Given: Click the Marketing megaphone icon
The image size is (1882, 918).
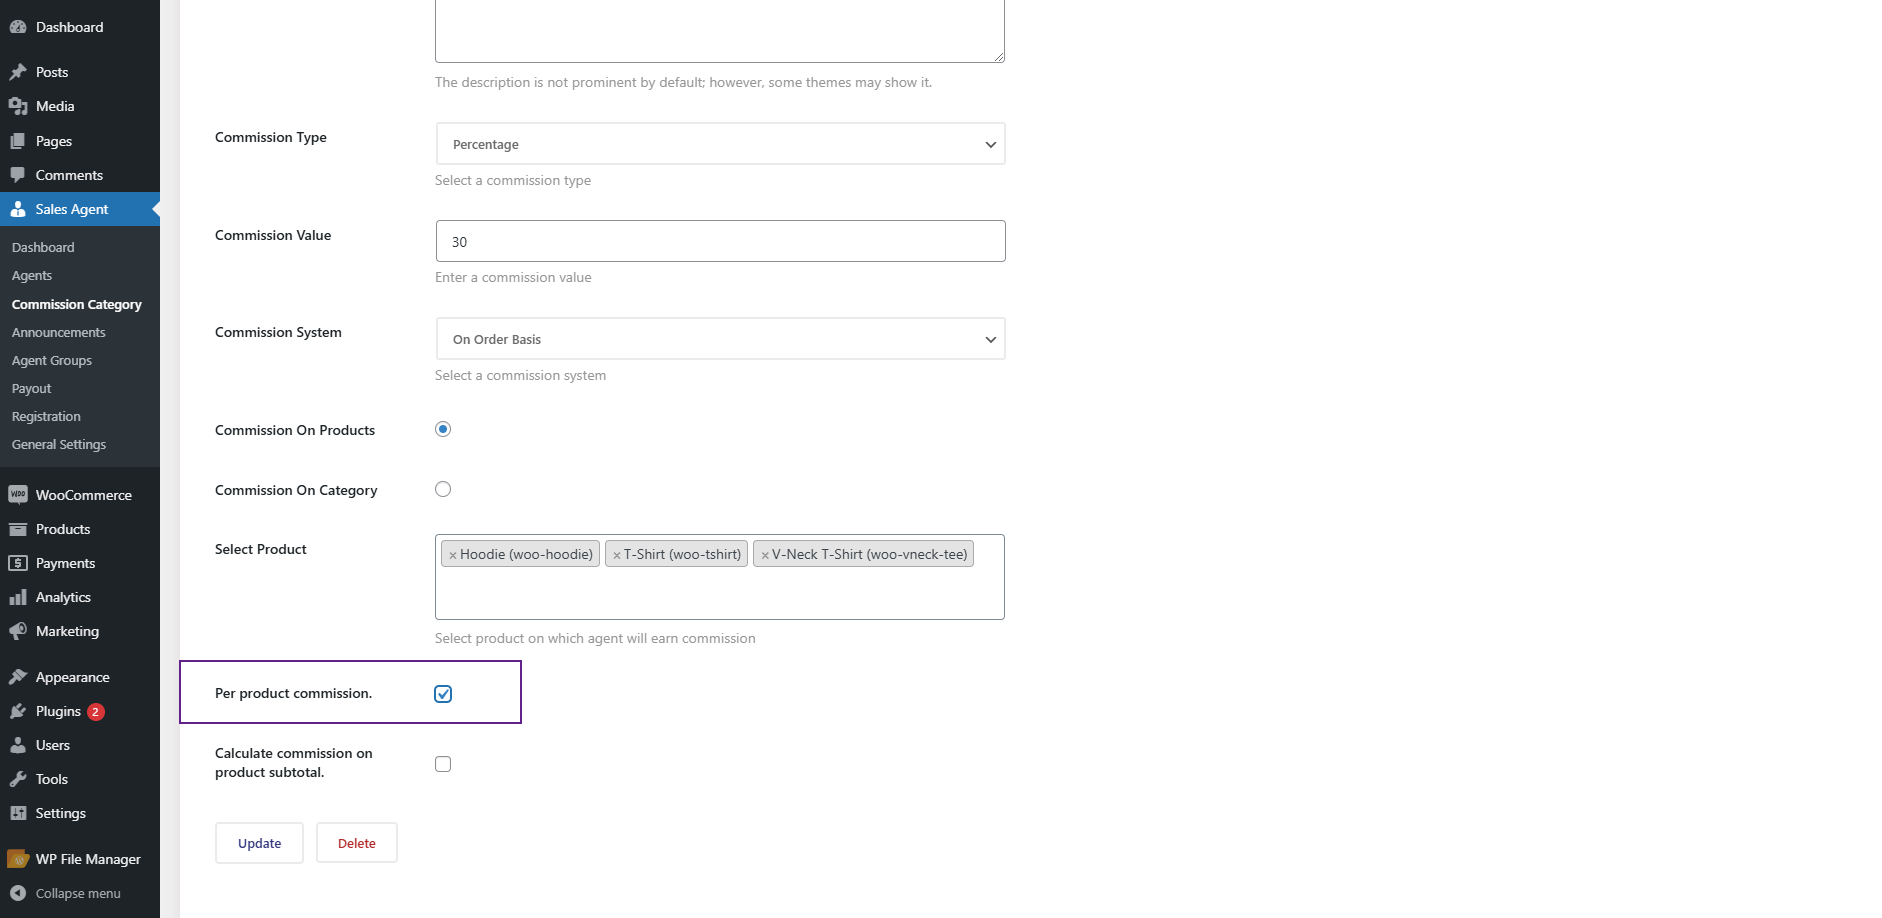Looking at the screenshot, I should point(18,631).
